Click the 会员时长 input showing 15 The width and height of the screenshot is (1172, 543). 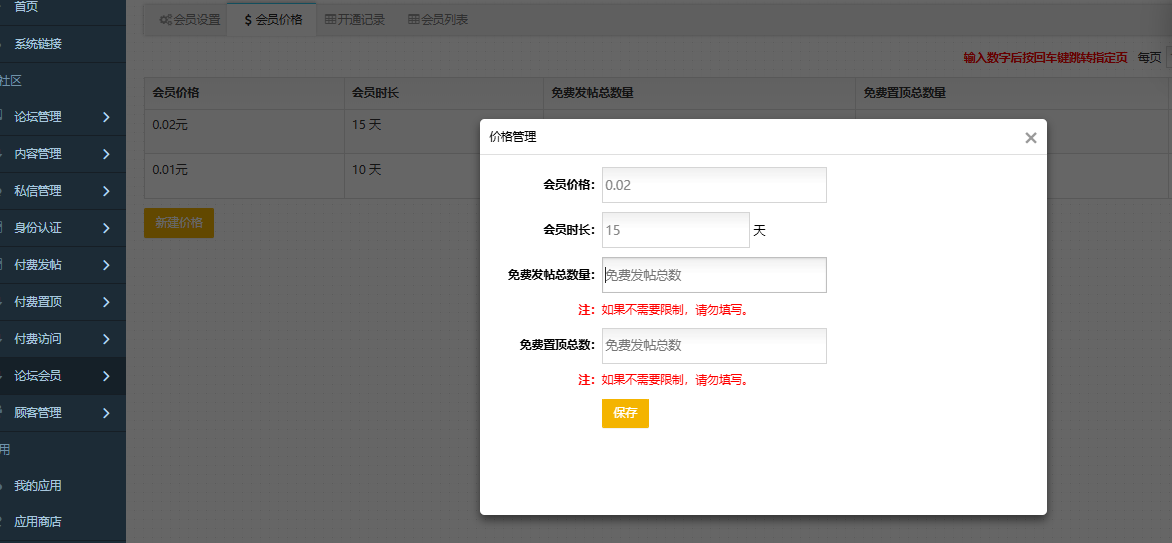[676, 230]
